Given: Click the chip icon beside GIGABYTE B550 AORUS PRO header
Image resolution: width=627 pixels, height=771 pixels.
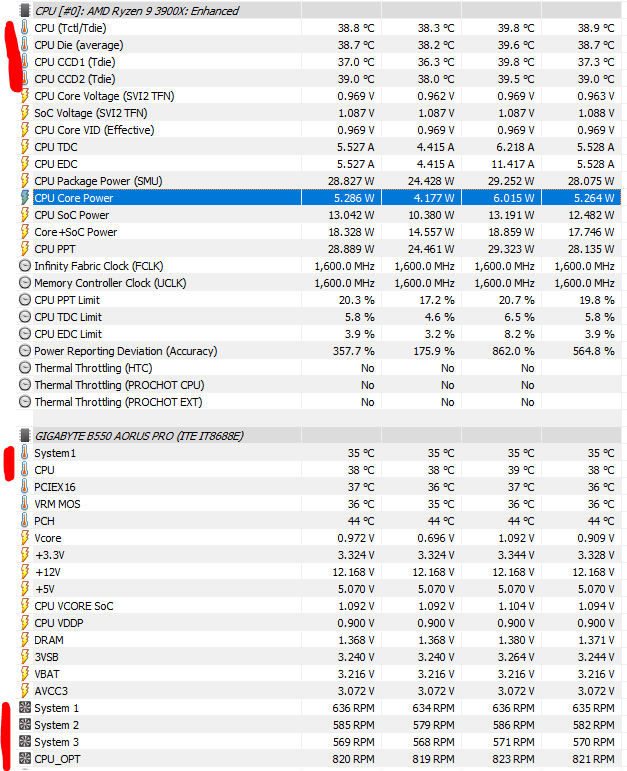Looking at the screenshot, I should [25, 436].
